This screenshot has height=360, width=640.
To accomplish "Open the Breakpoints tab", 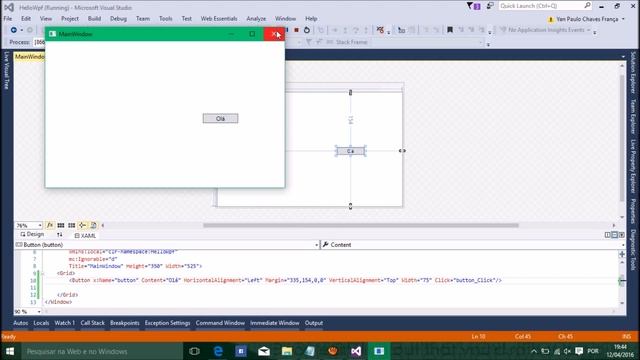I will click(x=124, y=323).
